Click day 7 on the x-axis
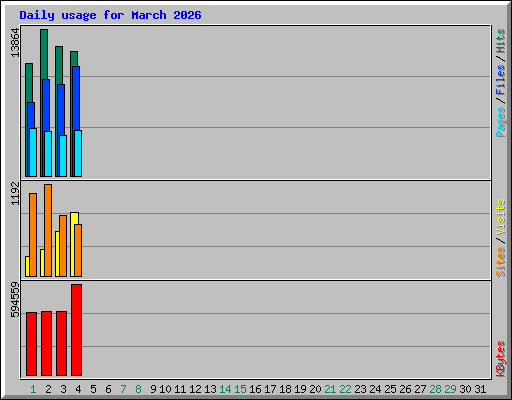This screenshot has width=512, height=400. click(x=123, y=389)
